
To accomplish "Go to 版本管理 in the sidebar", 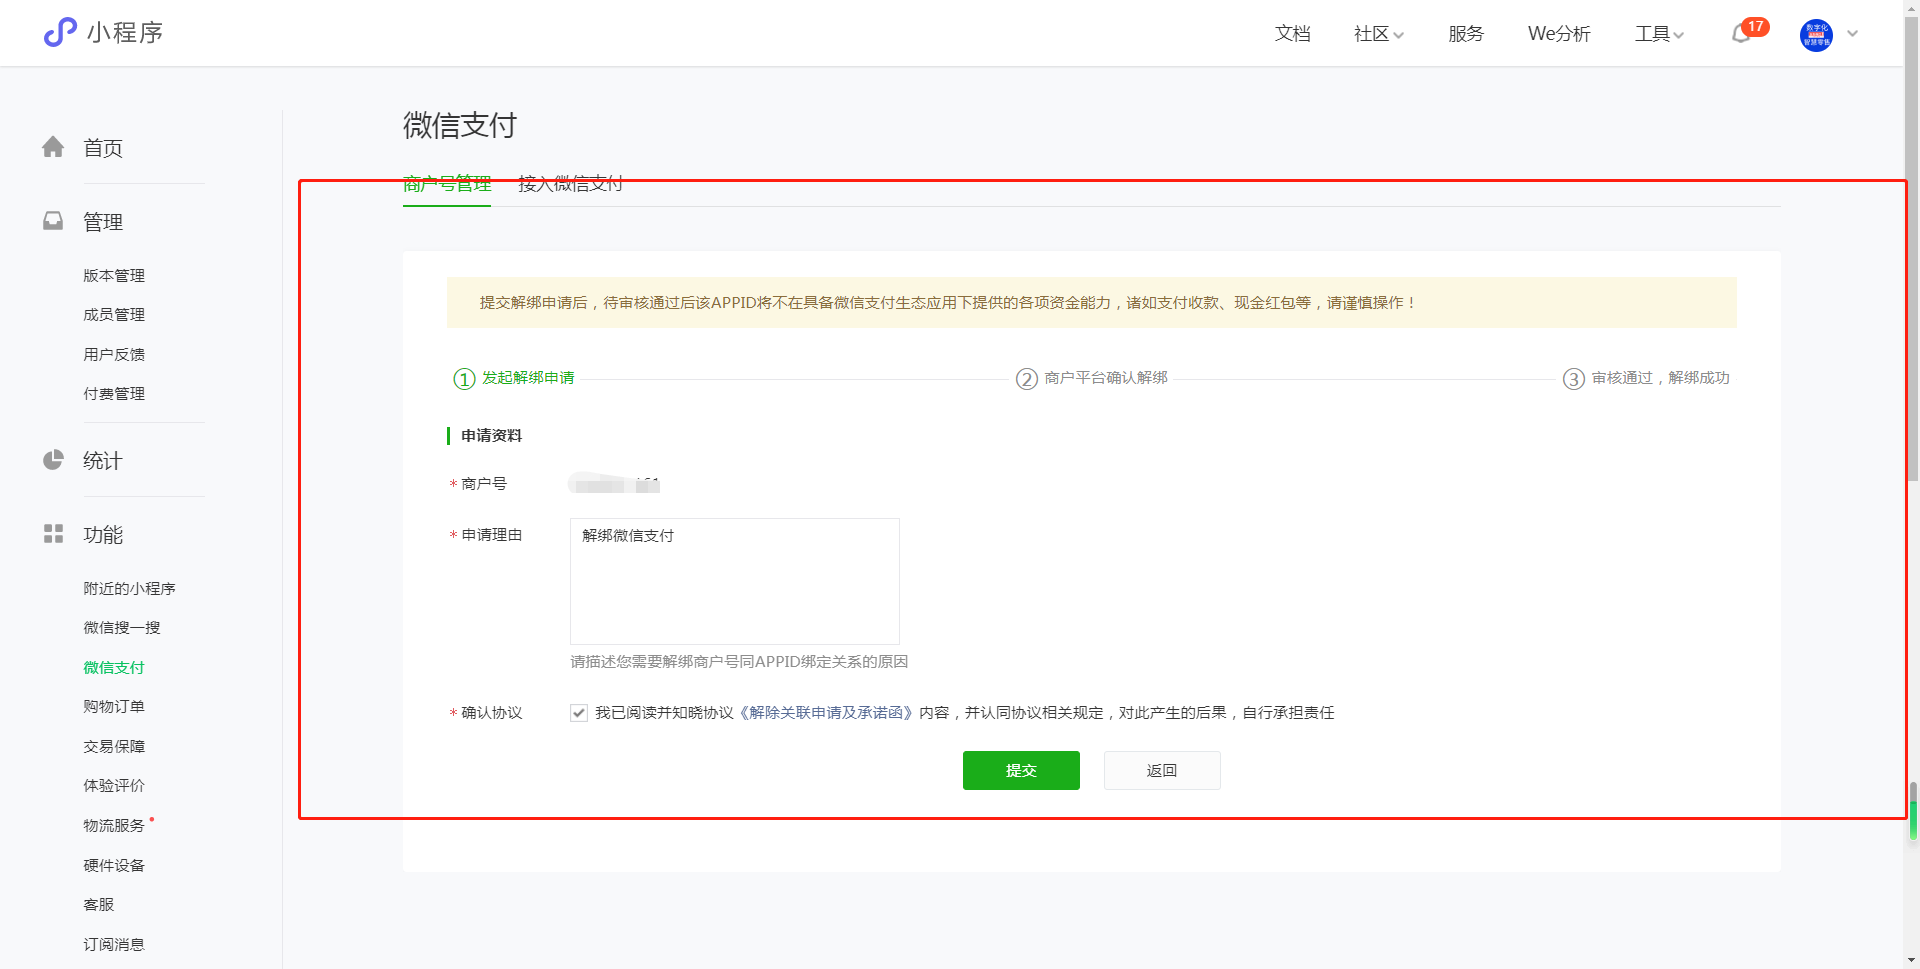I will (114, 276).
